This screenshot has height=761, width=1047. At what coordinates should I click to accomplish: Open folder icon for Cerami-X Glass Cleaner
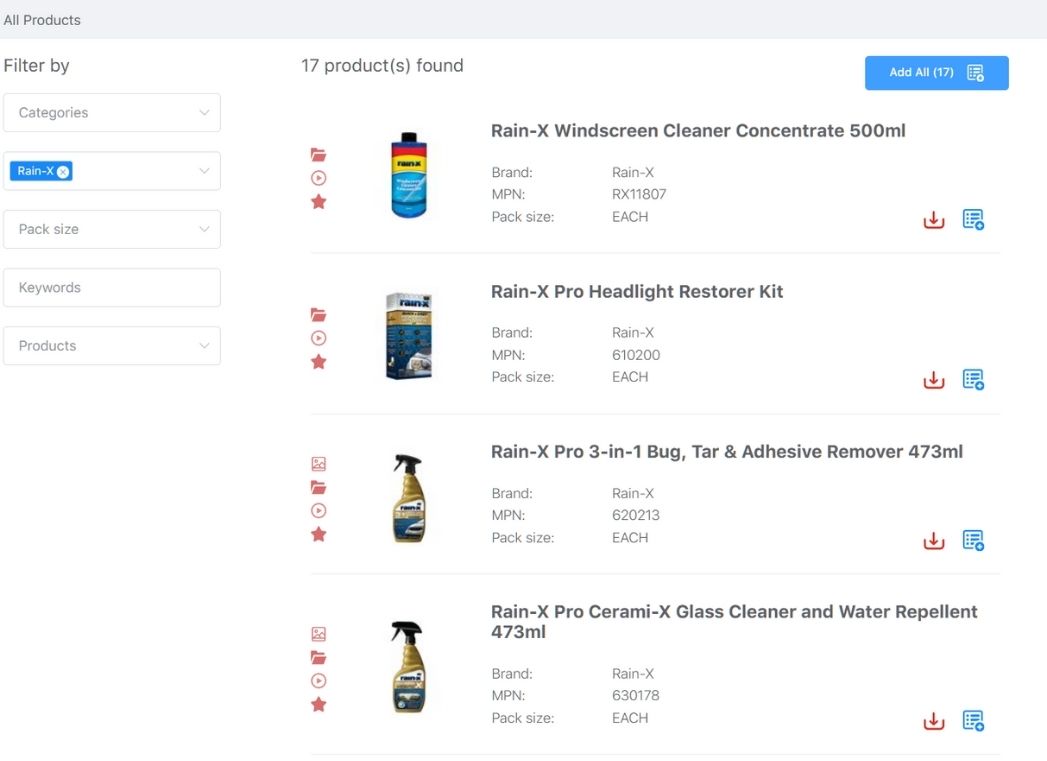319,658
